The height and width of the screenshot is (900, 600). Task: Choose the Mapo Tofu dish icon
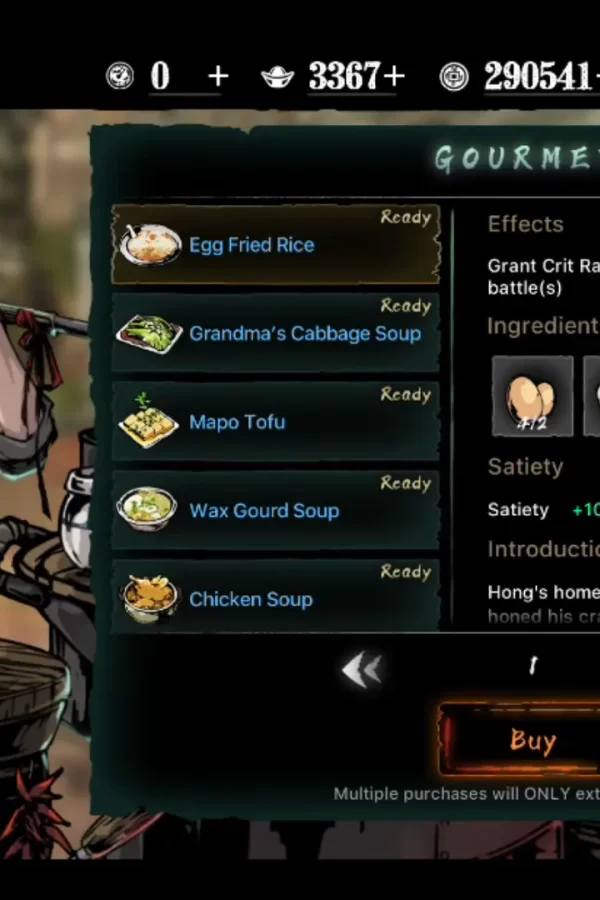148,421
